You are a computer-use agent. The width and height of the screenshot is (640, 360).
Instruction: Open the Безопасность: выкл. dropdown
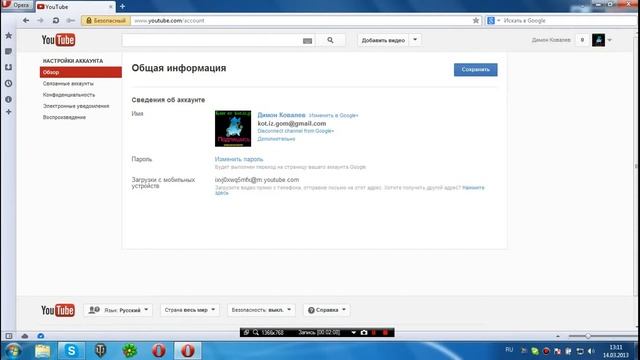261,310
